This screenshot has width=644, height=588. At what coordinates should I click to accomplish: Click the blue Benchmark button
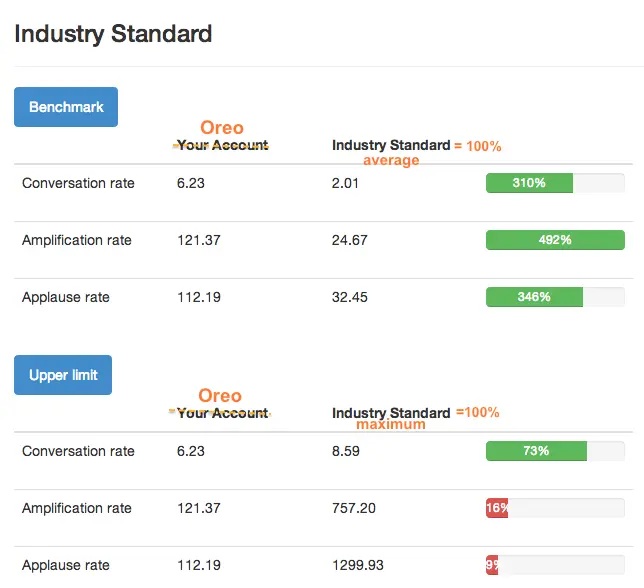tap(66, 107)
